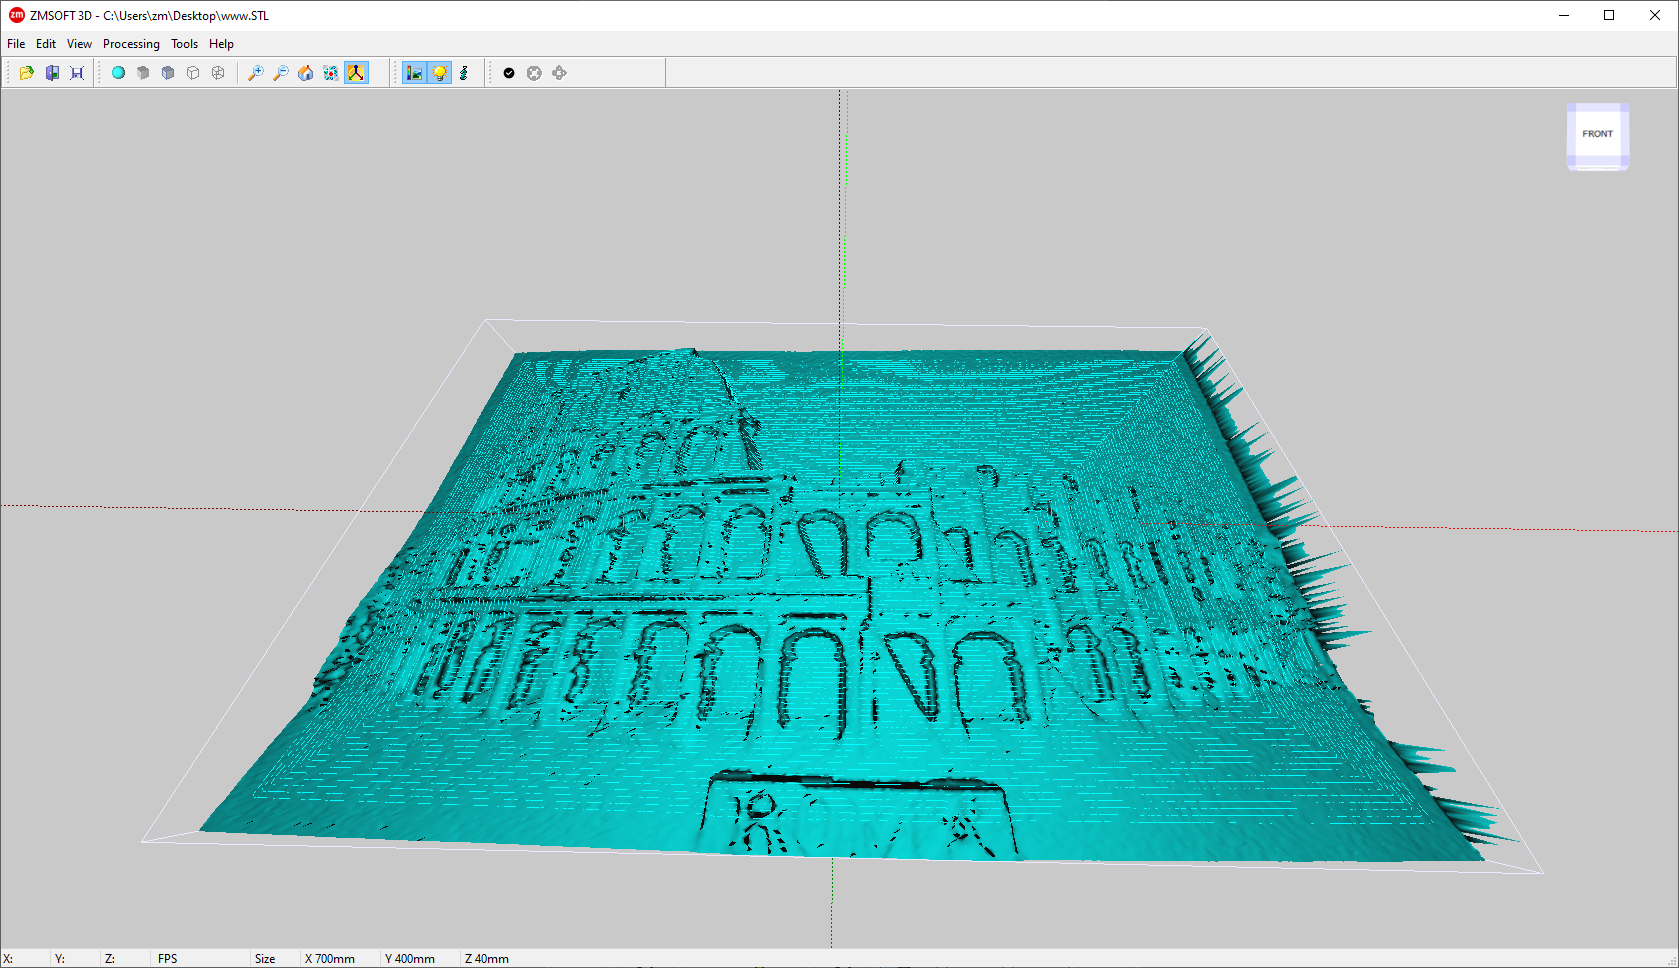Click the black checkmark circle icon
This screenshot has height=968, width=1679.
pyautogui.click(x=509, y=73)
